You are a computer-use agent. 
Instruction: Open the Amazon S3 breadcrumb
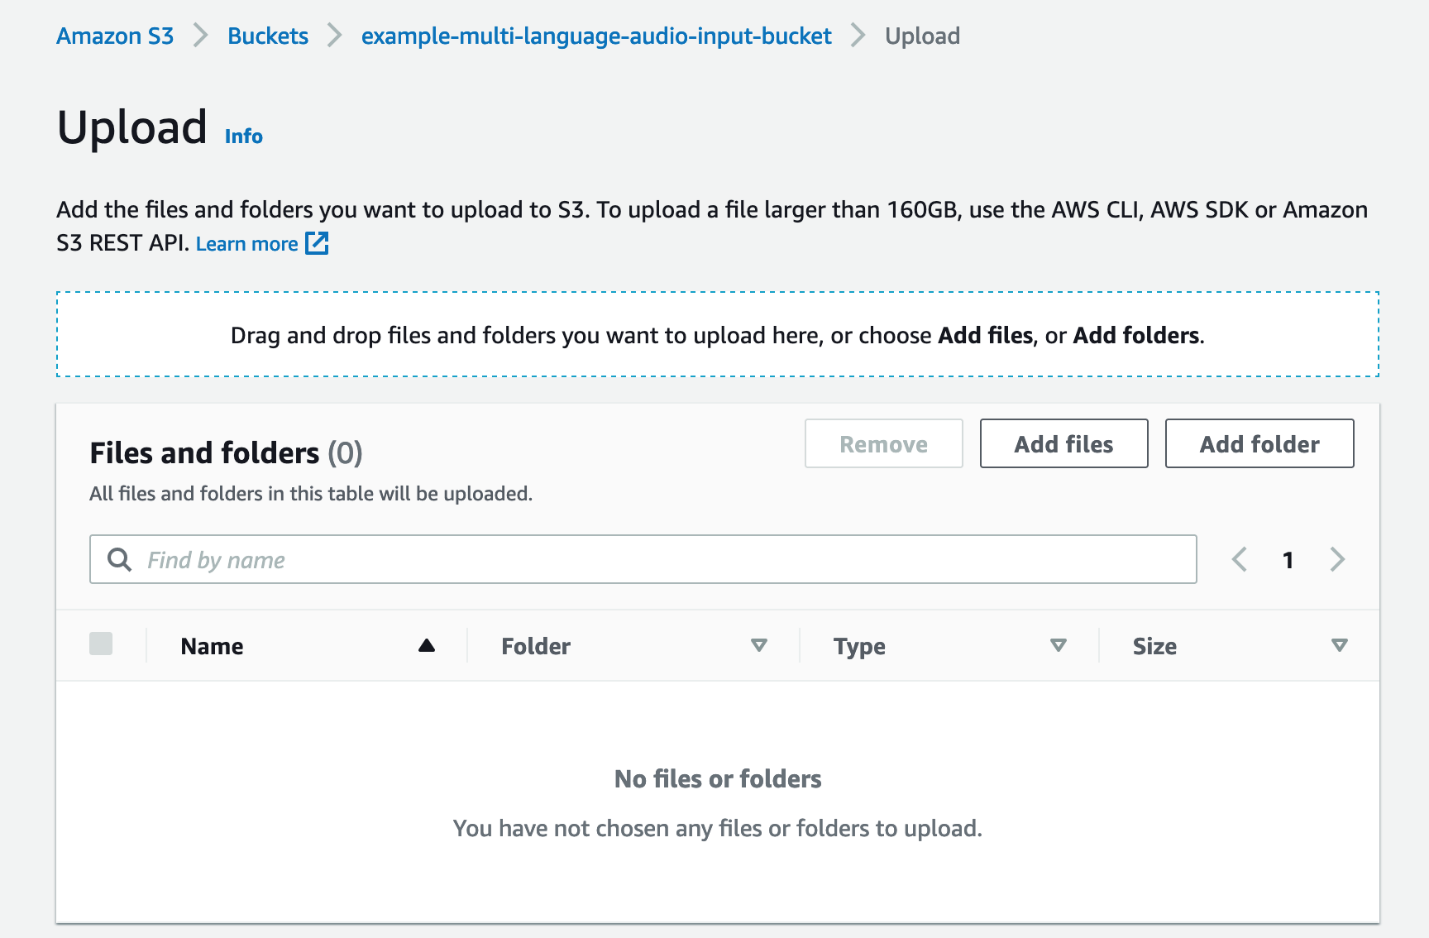115,36
